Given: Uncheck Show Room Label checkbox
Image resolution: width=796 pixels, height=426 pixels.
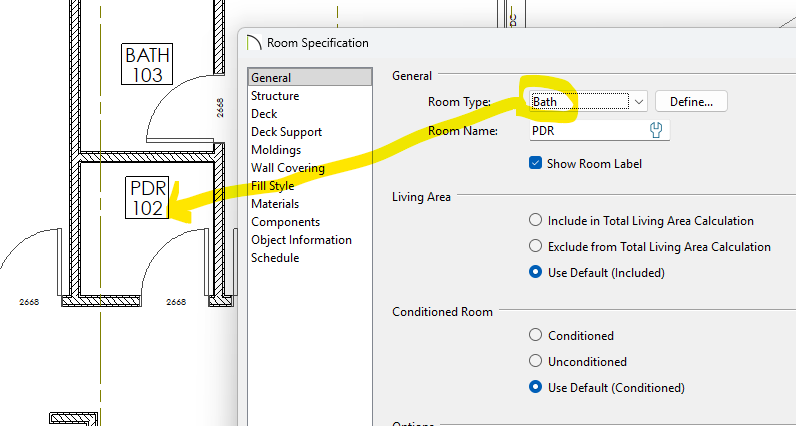Looking at the screenshot, I should pos(535,163).
